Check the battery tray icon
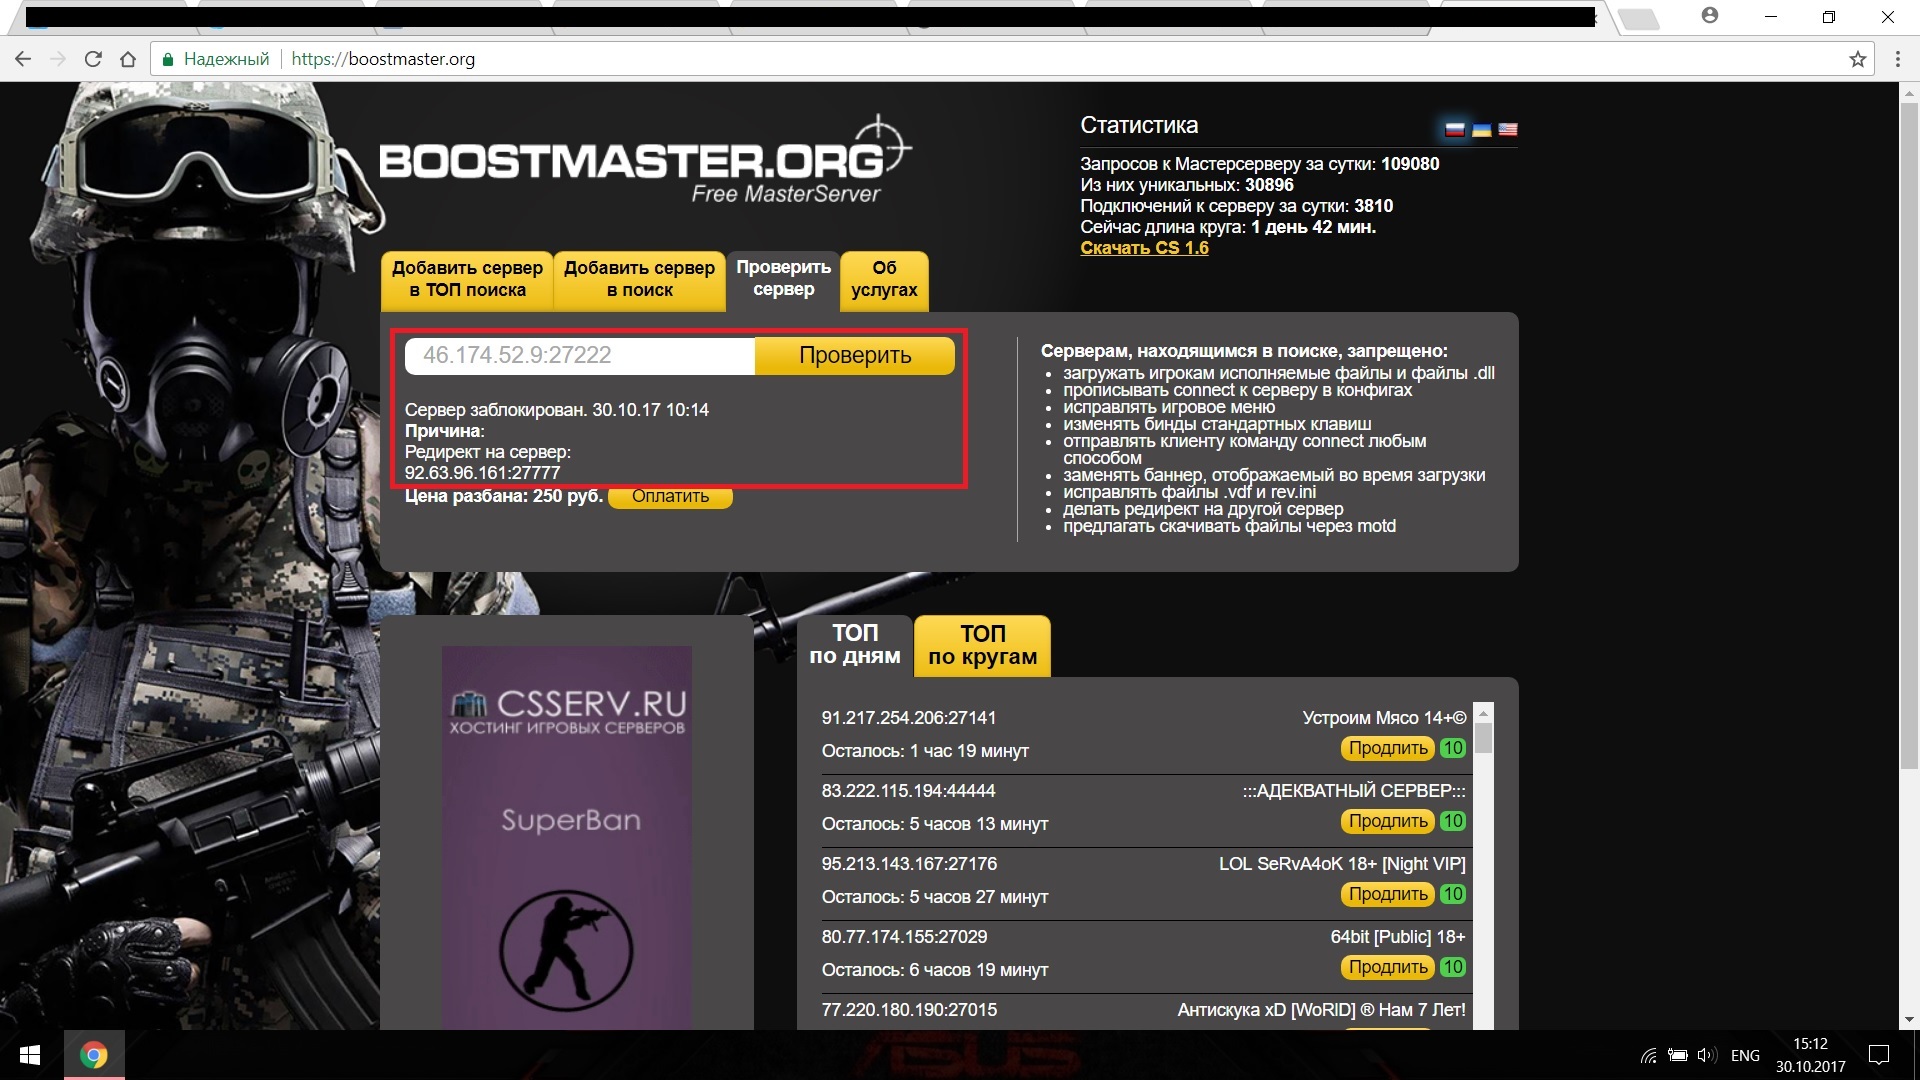1920x1080 pixels. coord(1678,1055)
